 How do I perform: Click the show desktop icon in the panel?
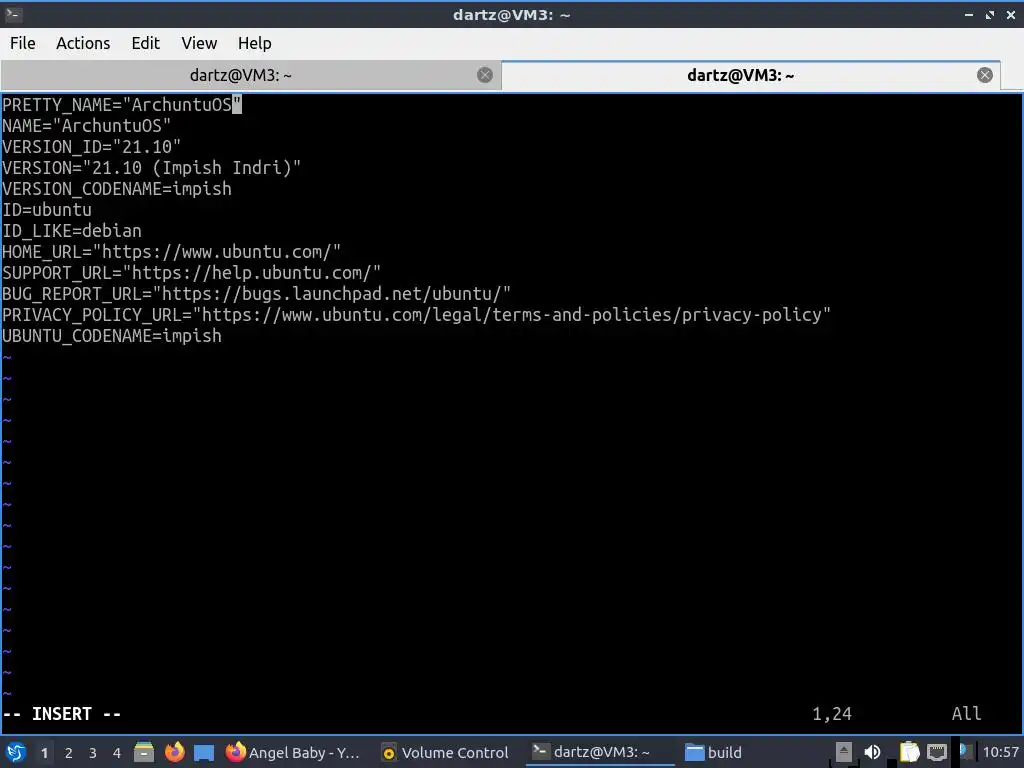[x=204, y=753]
